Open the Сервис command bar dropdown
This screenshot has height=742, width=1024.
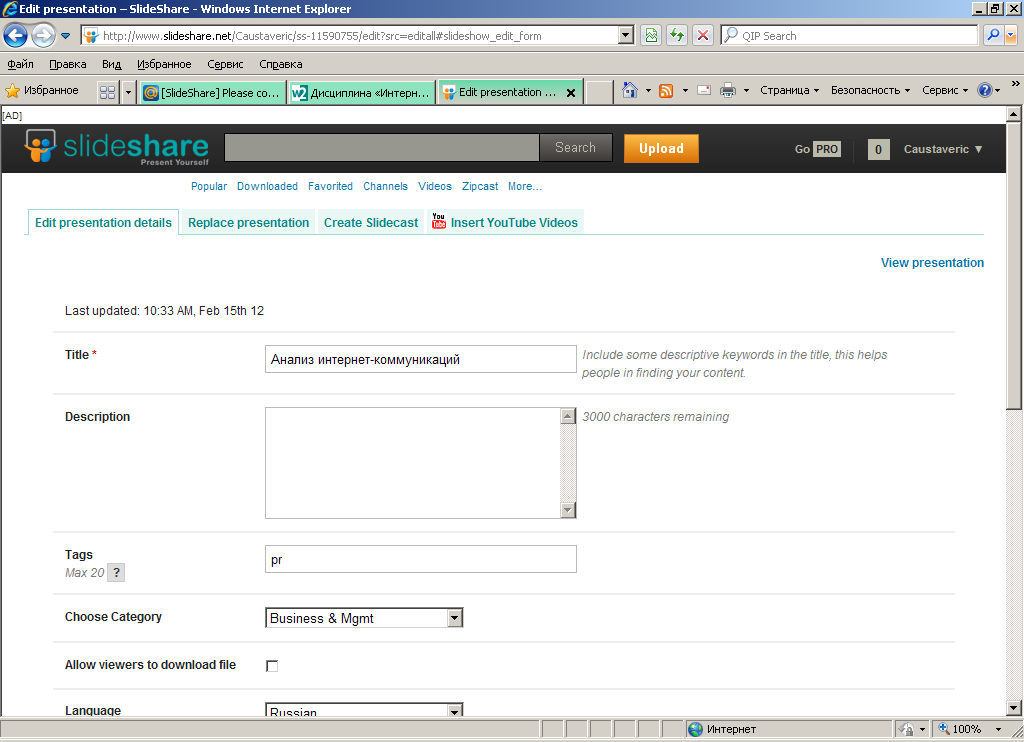point(945,90)
